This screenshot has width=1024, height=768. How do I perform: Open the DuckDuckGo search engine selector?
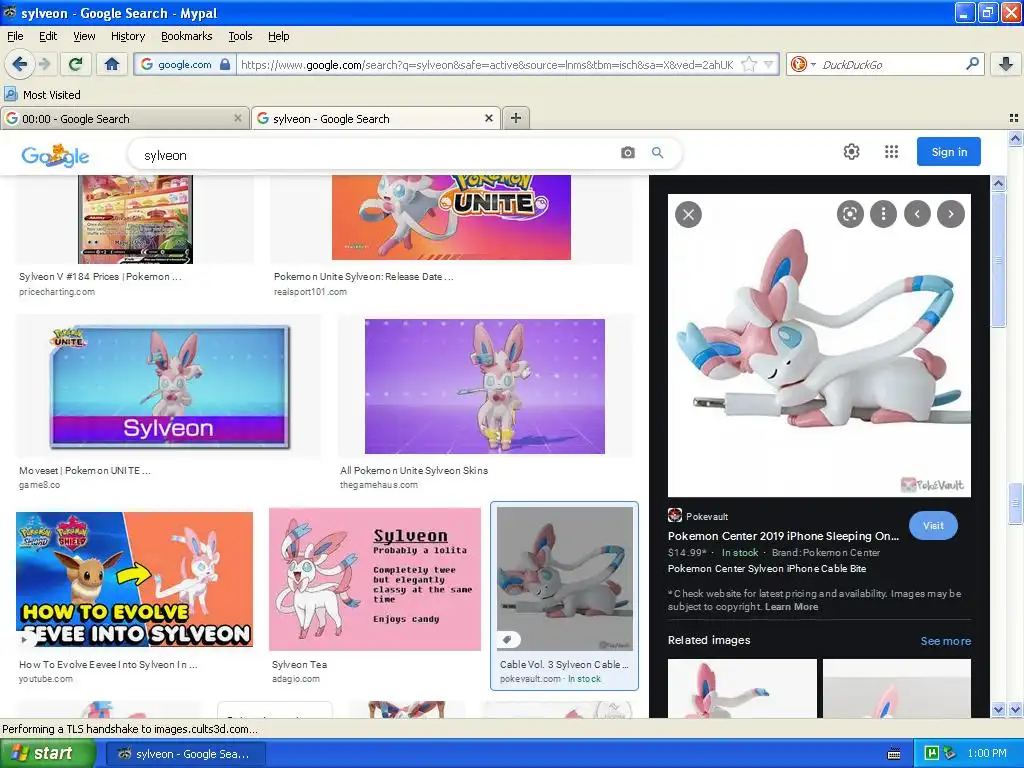point(803,64)
